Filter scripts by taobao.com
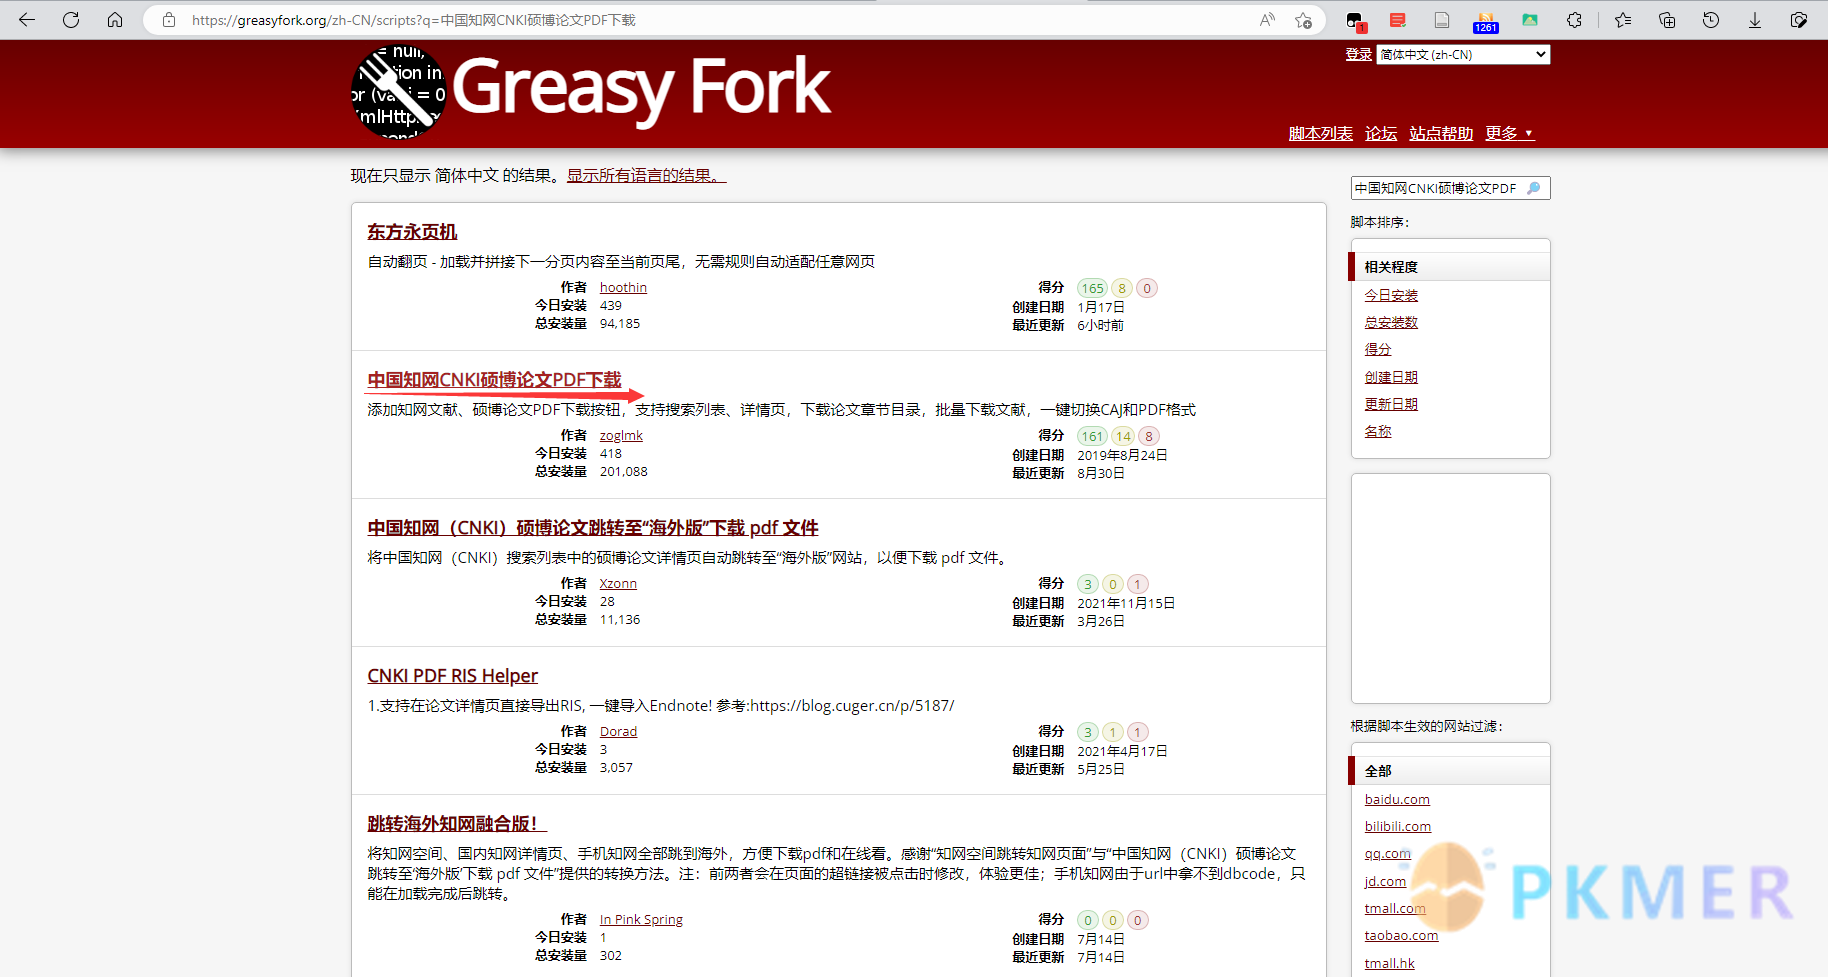1828x977 pixels. [1401, 935]
